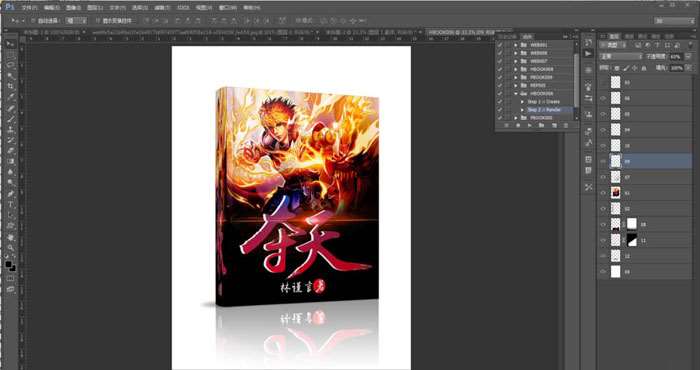Open the 图像 (Image) menu
The image size is (700, 370).
(x=74, y=8)
